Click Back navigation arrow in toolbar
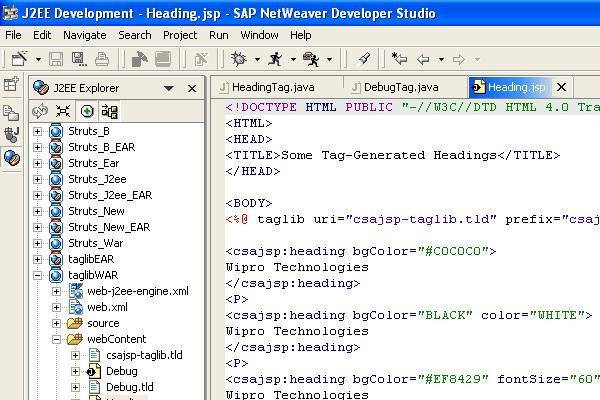This screenshot has height=400, width=600. coord(423,60)
